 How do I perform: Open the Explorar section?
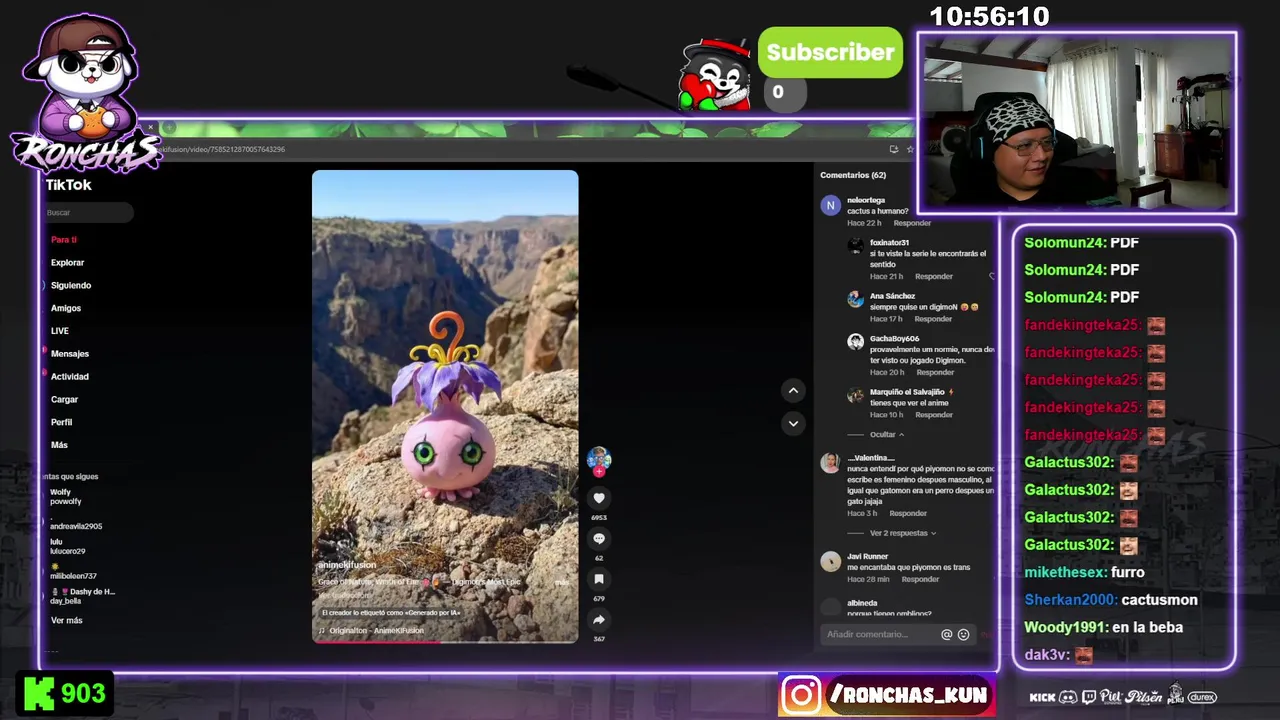pyautogui.click(x=68, y=262)
